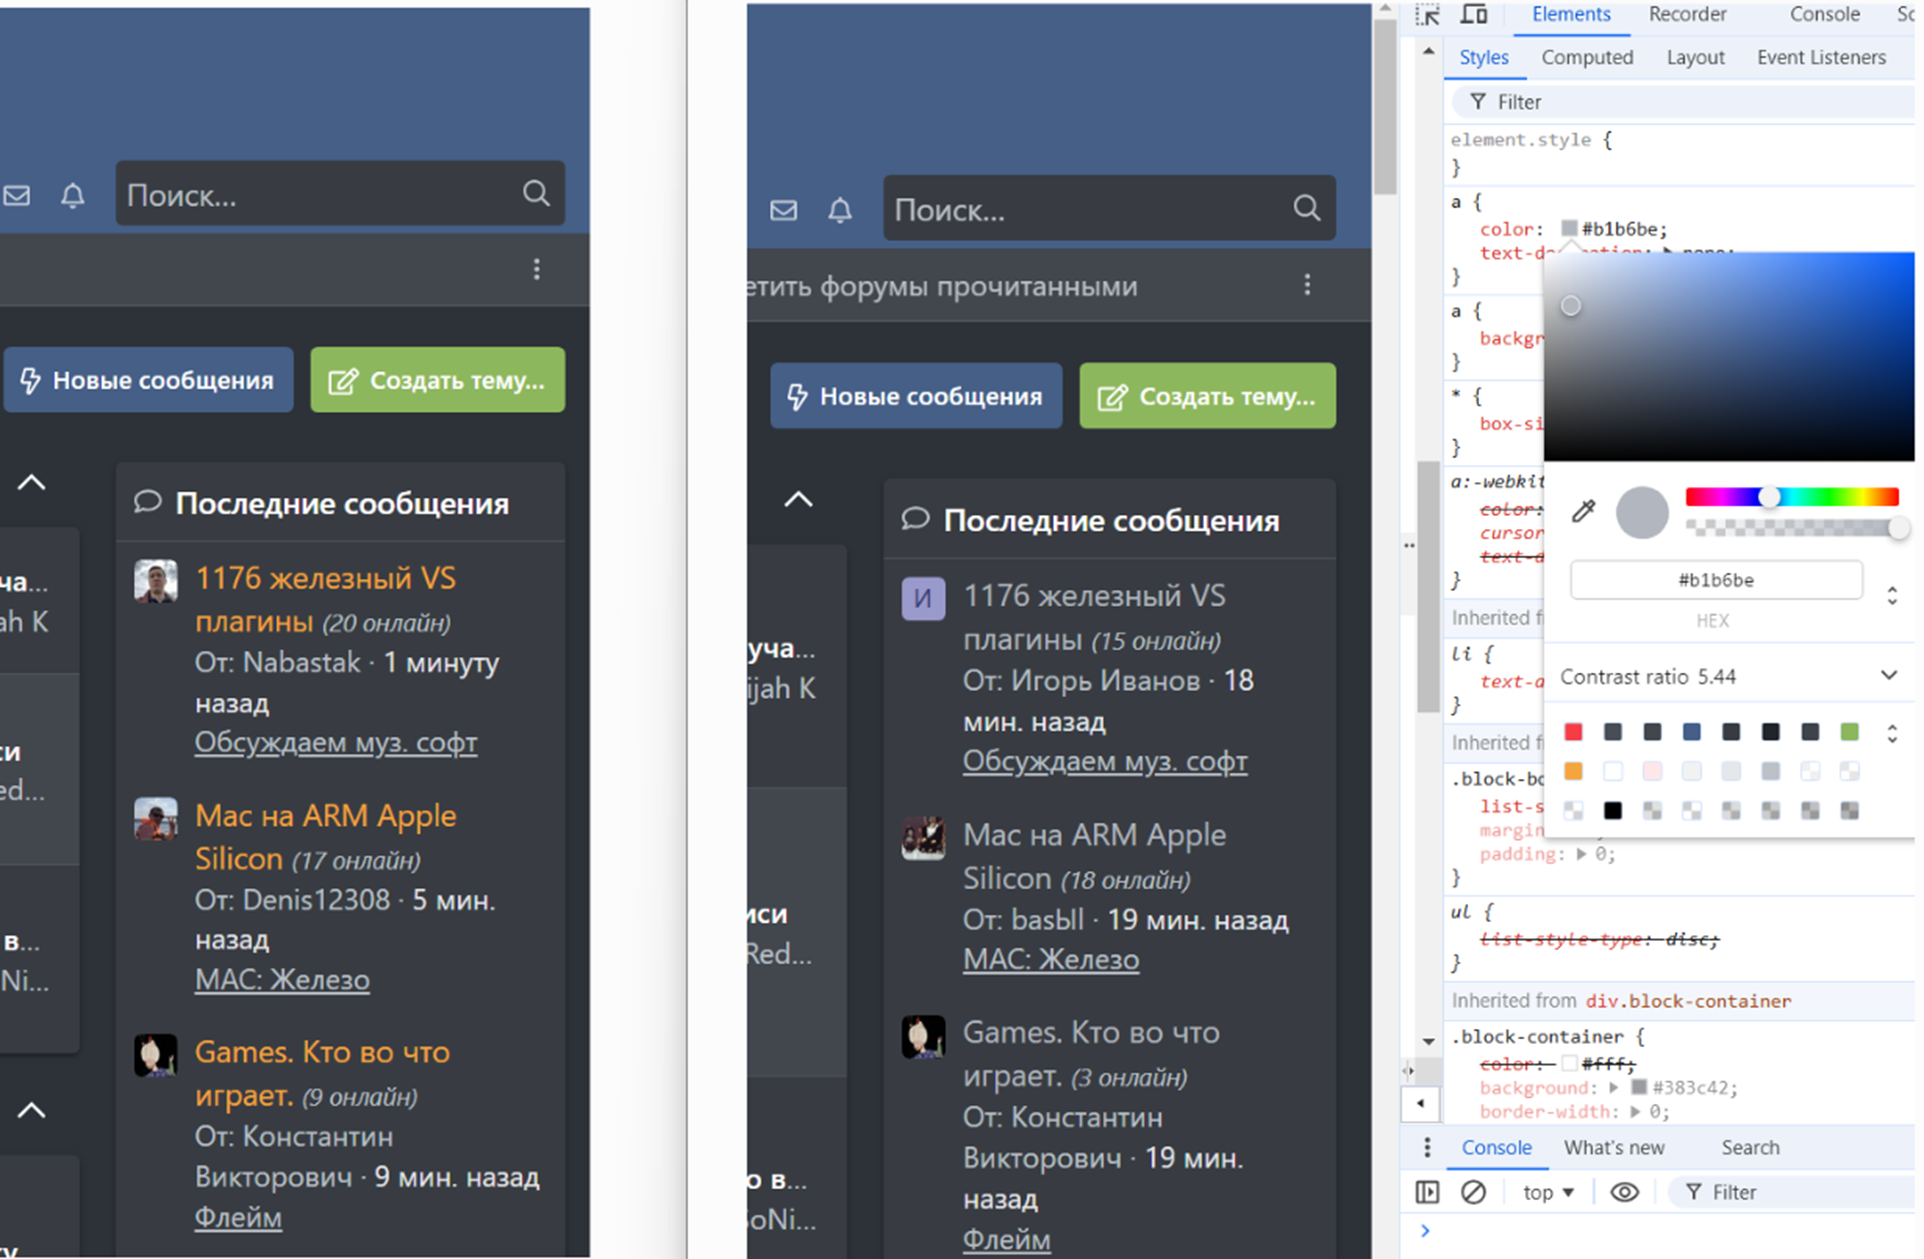Click the search magnifier in right forum

[1306, 208]
